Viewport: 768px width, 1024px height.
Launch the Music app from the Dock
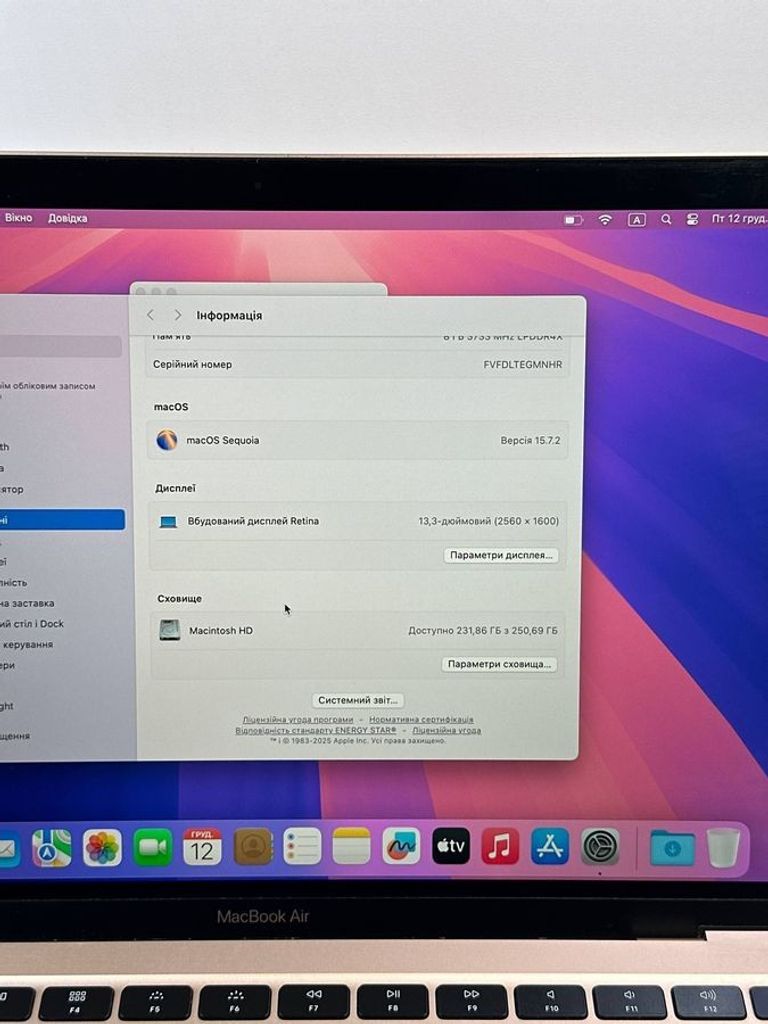click(x=500, y=846)
